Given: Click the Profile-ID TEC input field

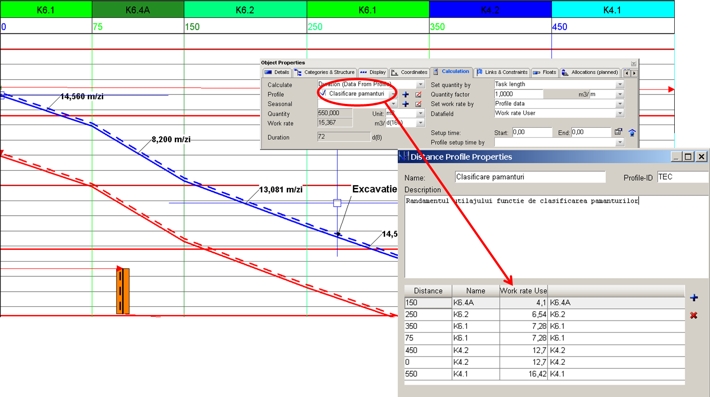Looking at the screenshot, I should click(x=683, y=177).
